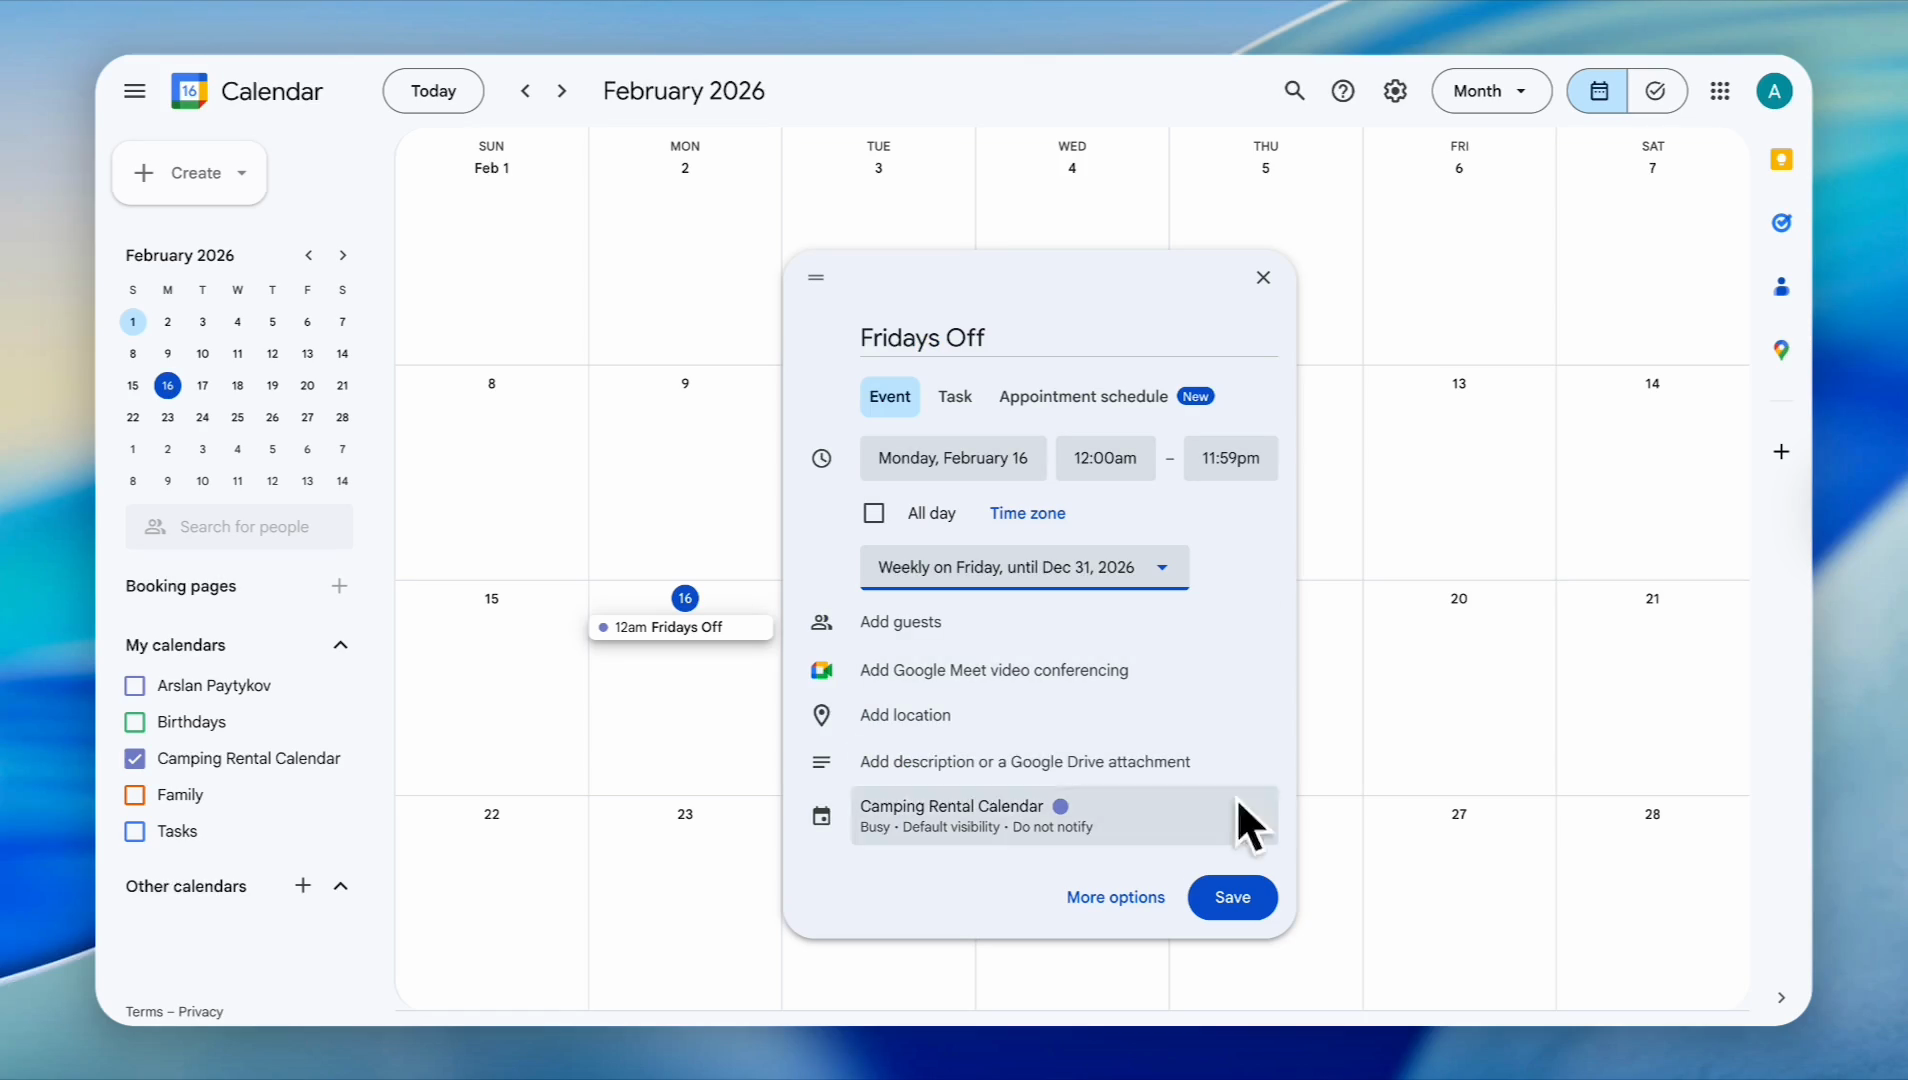The width and height of the screenshot is (1908, 1080).
Task: Select the Appointment schedule tab
Action: point(1083,397)
